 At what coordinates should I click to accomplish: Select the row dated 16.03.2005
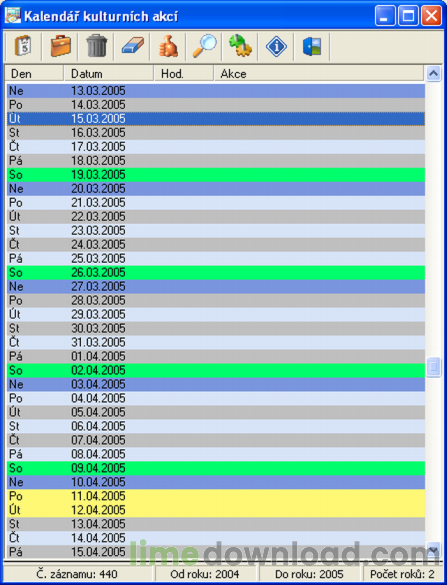point(216,133)
